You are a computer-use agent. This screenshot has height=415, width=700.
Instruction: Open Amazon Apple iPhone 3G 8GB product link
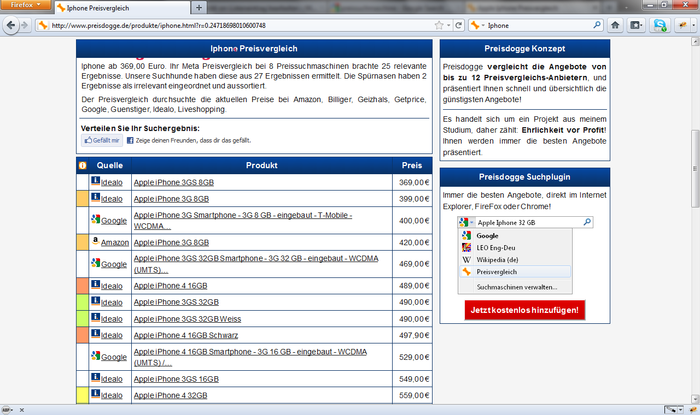click(x=171, y=242)
